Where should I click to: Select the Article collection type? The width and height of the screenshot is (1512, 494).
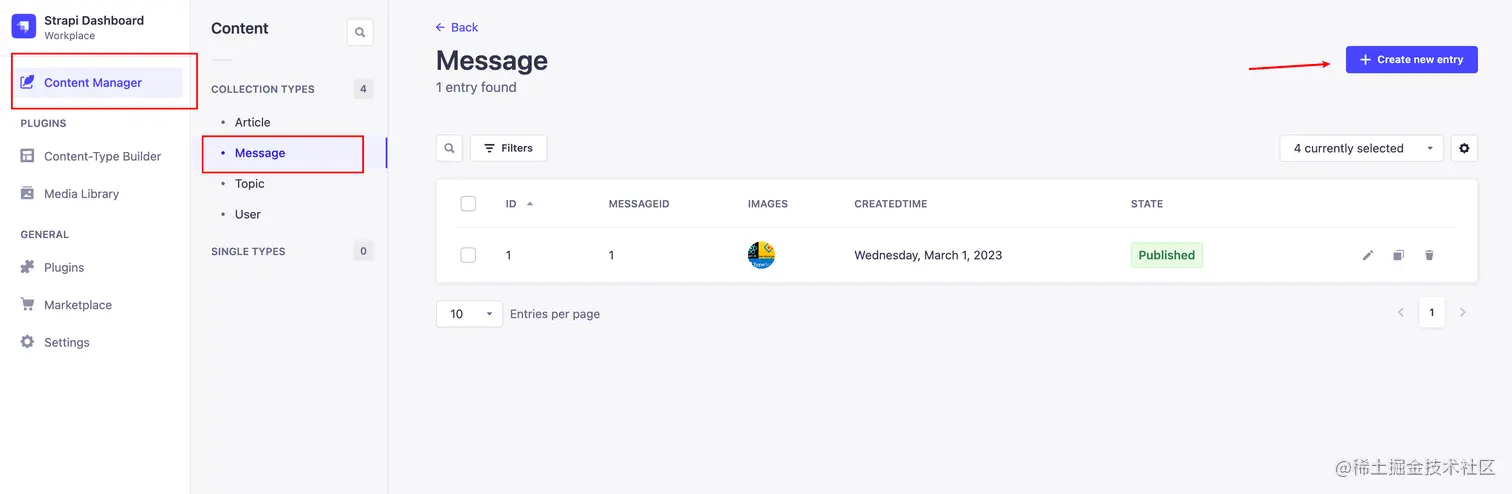tap(252, 122)
